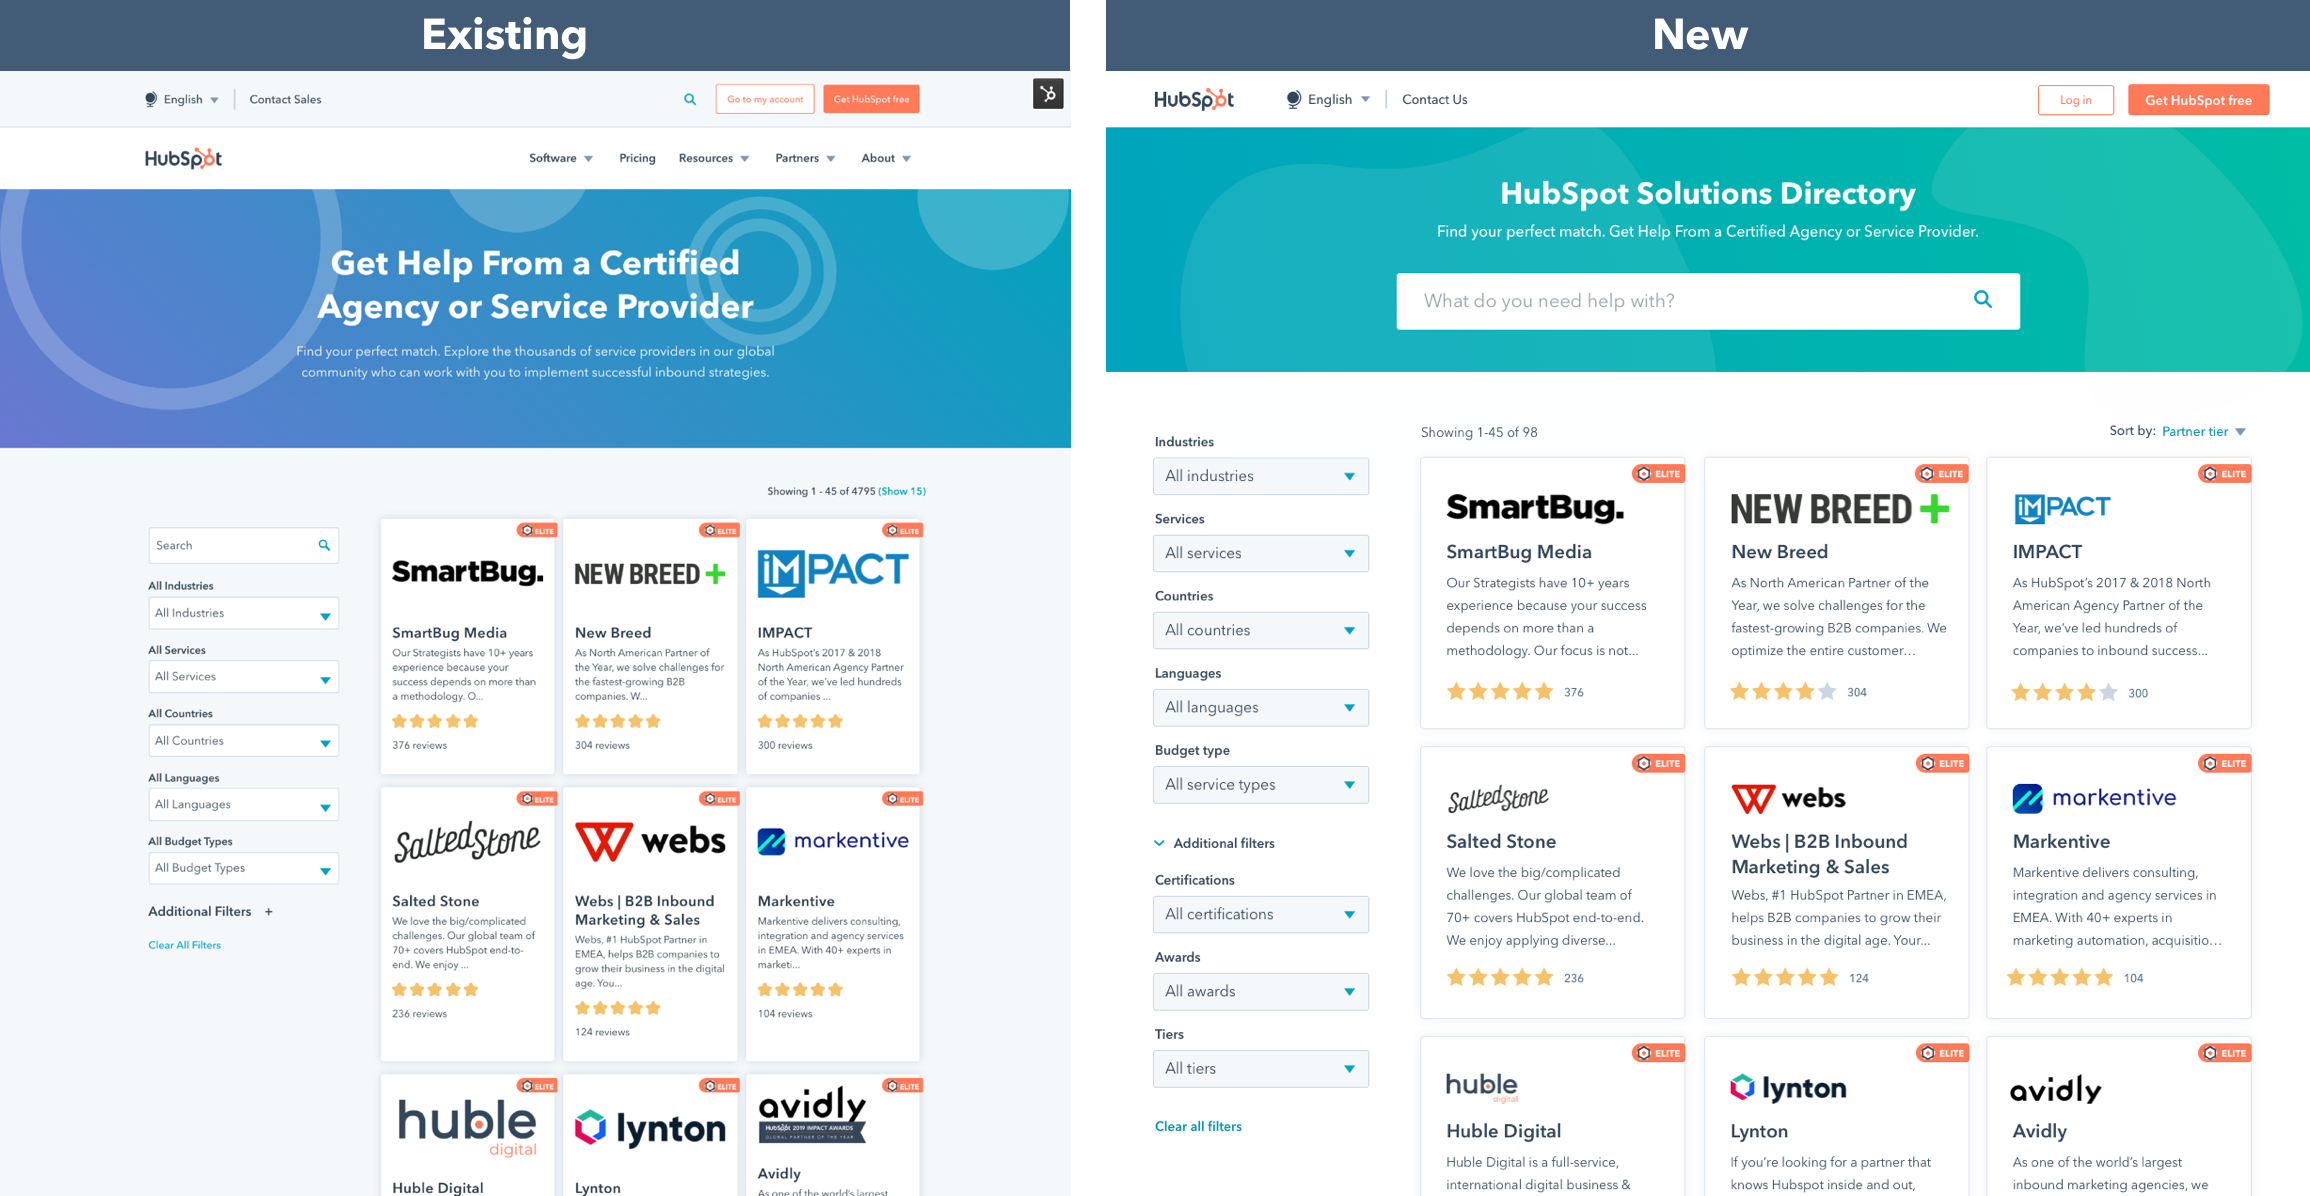Click Get HubSpot free button in Existing
Image resolution: width=2310 pixels, height=1196 pixels.
[x=871, y=99]
